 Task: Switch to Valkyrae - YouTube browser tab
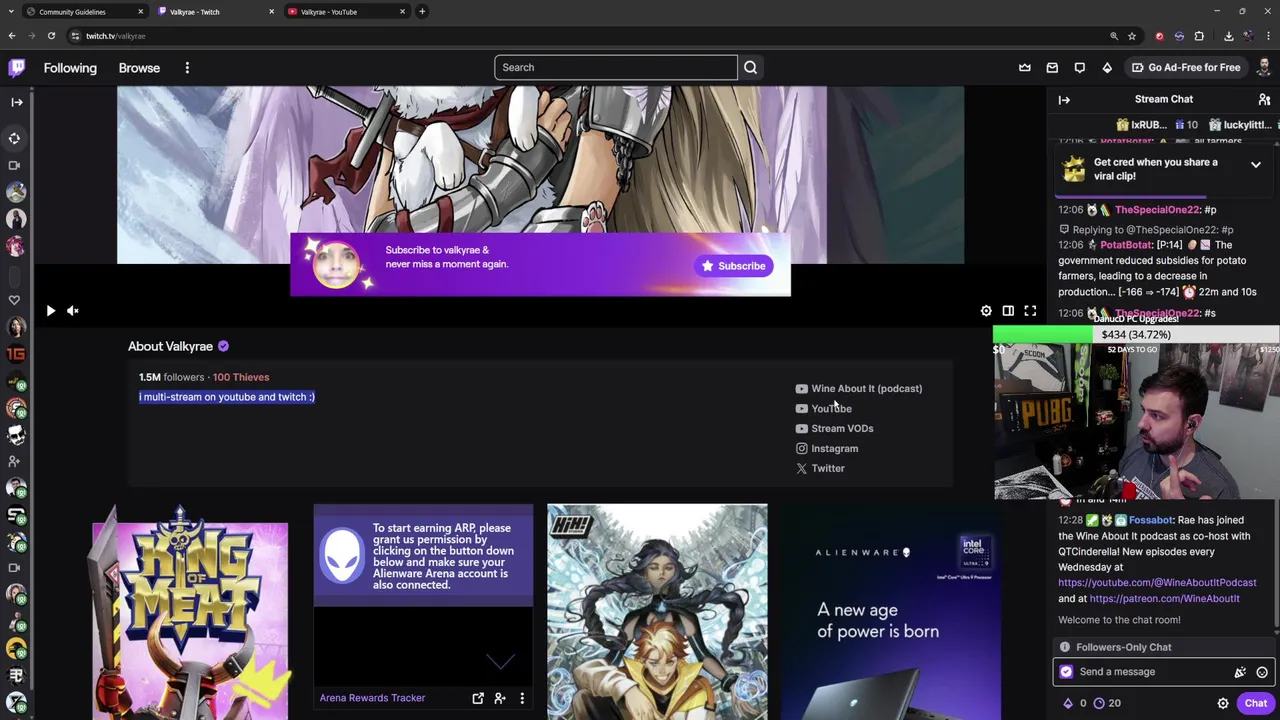coord(344,12)
